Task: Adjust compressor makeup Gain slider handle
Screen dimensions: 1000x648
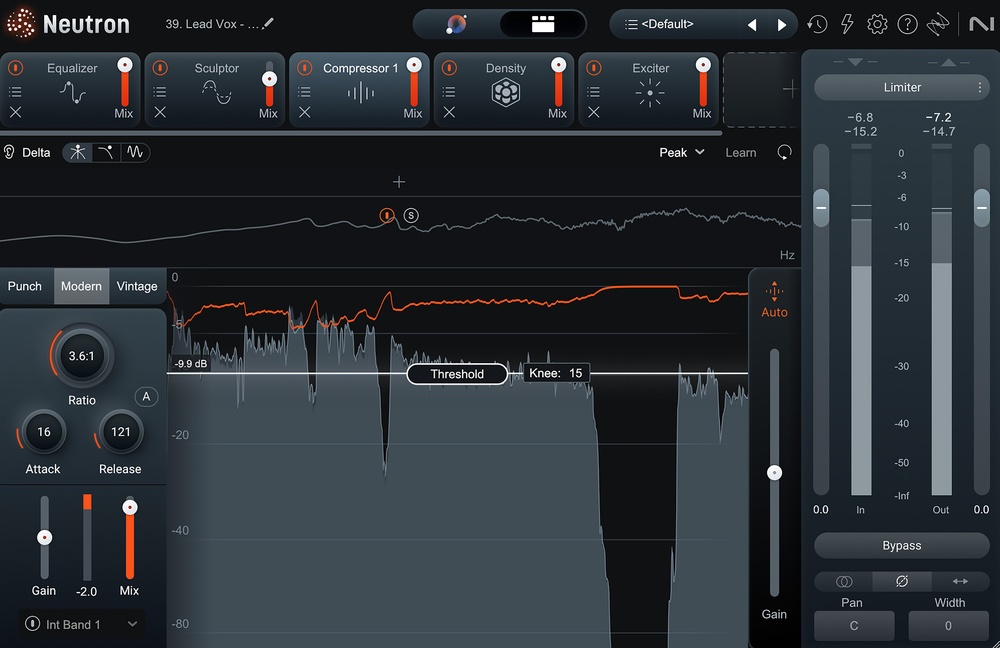Action: pos(44,538)
